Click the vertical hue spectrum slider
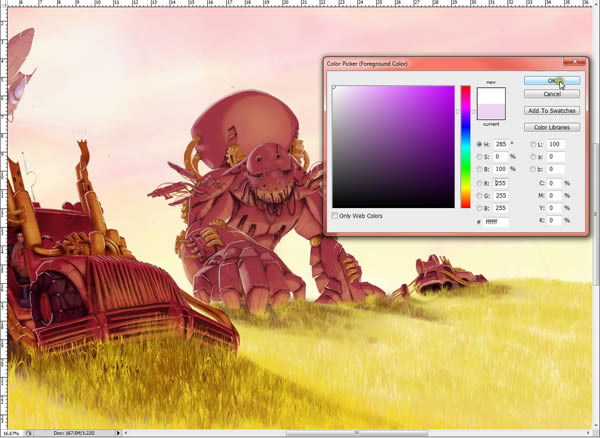The width and height of the screenshot is (600, 438). point(465,147)
